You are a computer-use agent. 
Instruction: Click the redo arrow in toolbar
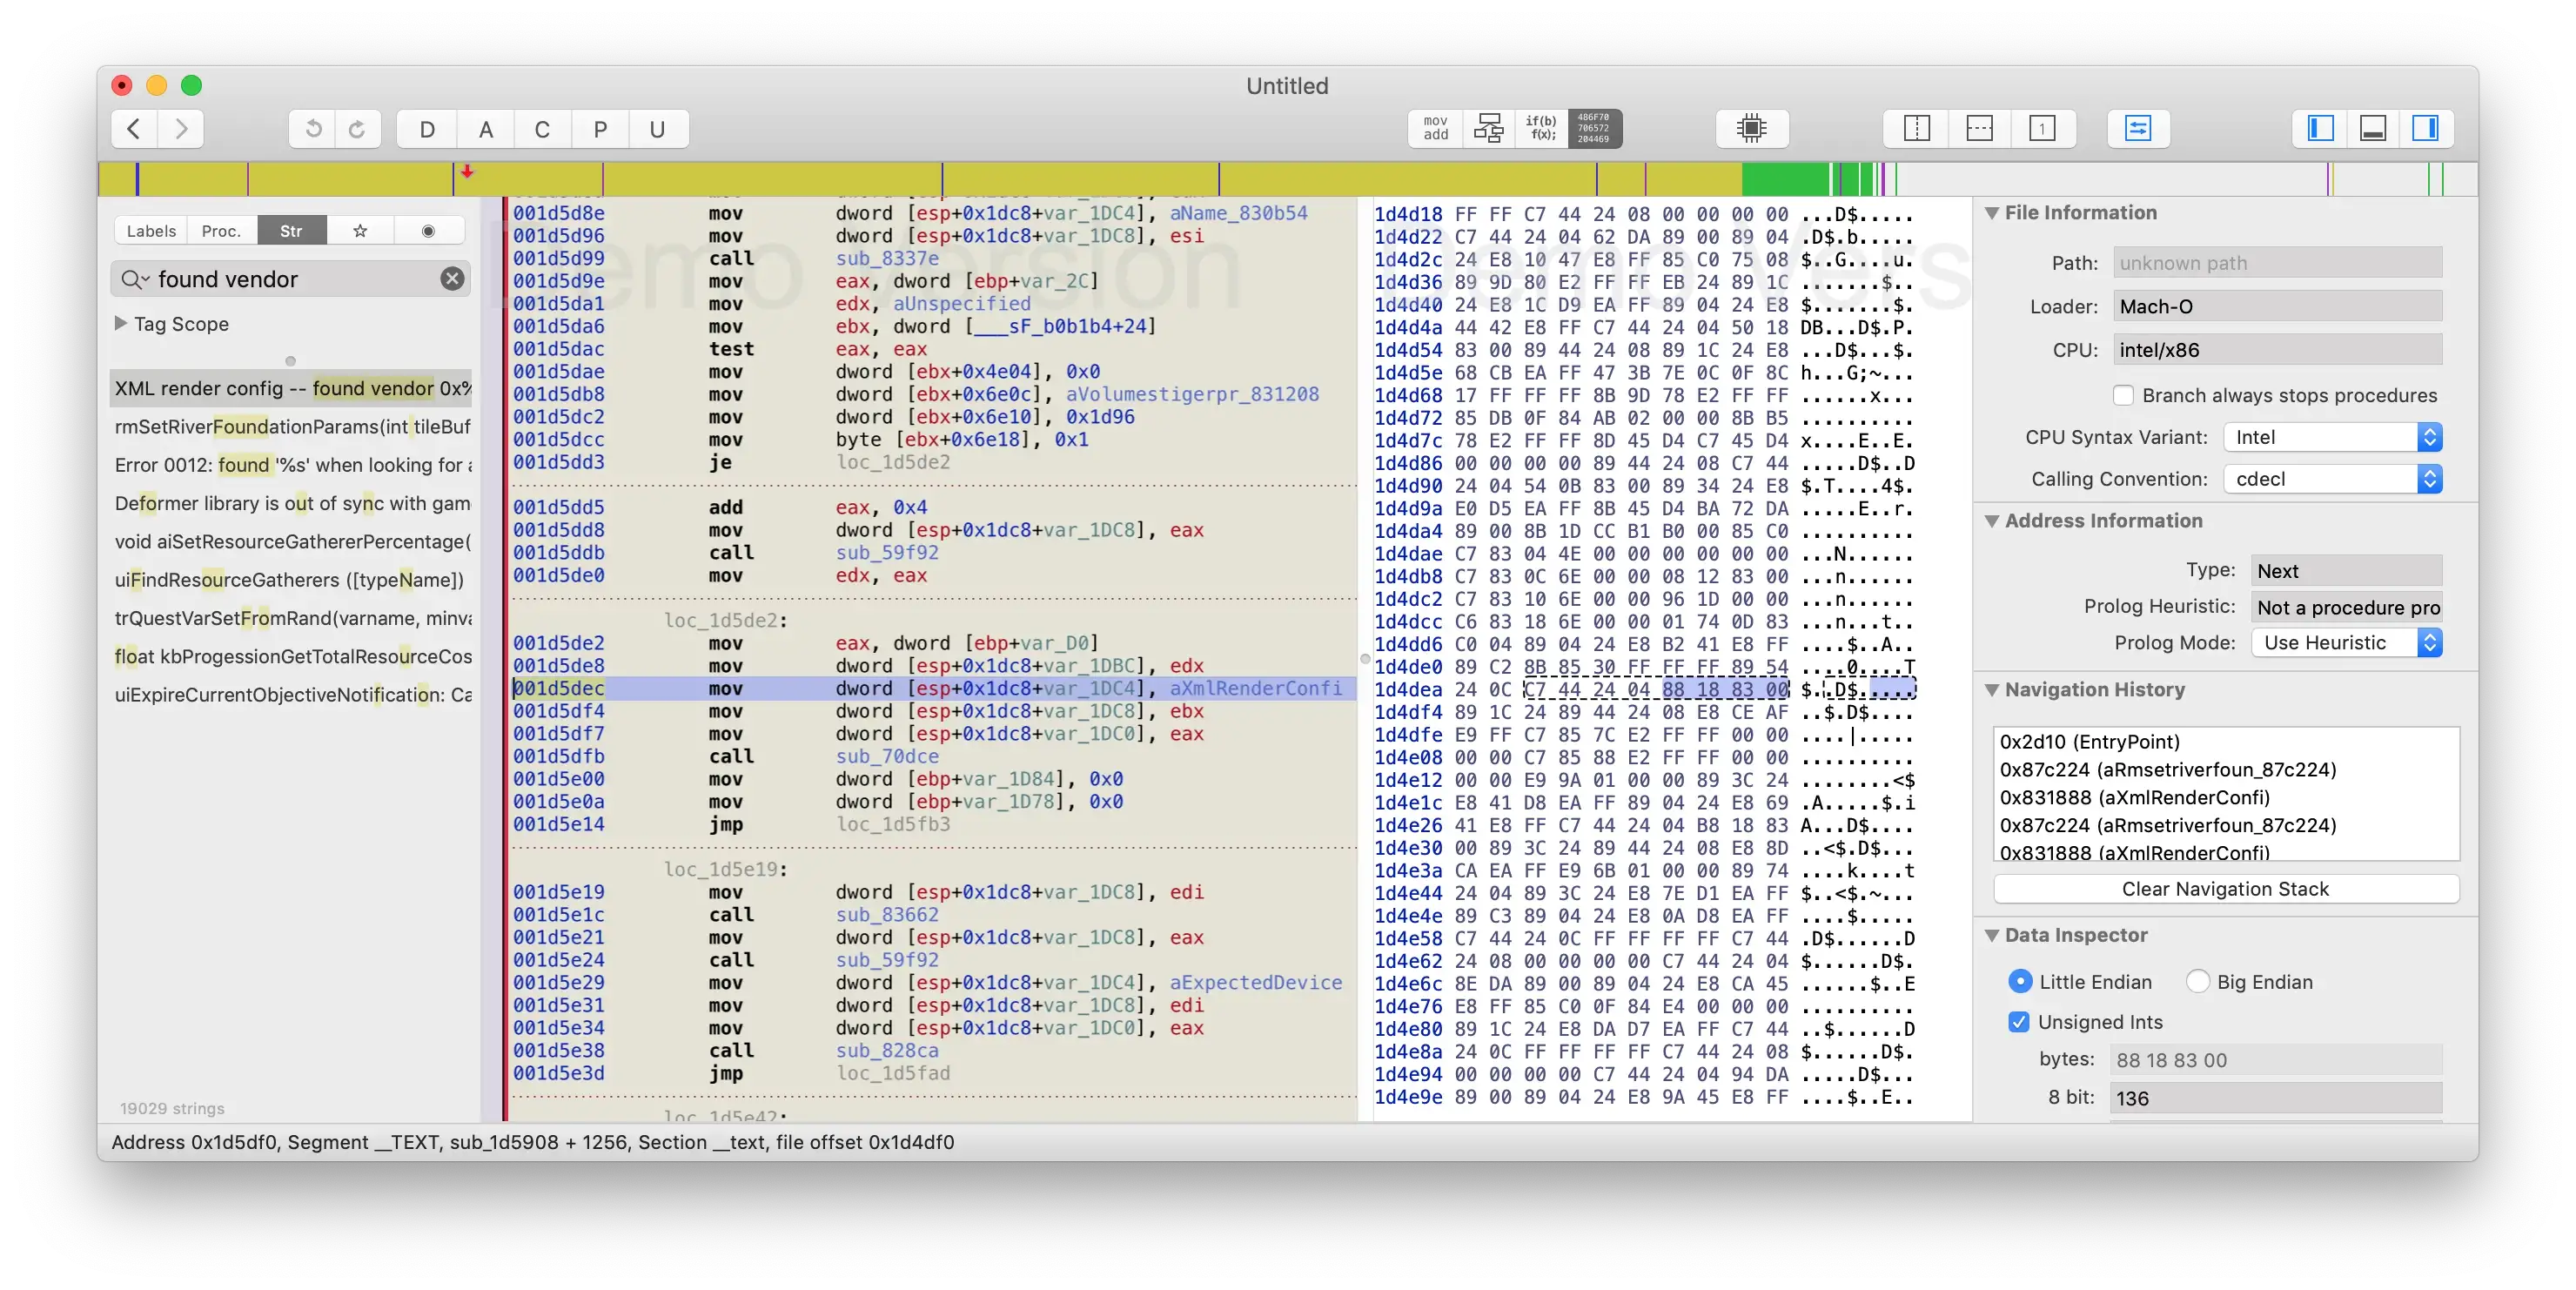click(x=357, y=129)
